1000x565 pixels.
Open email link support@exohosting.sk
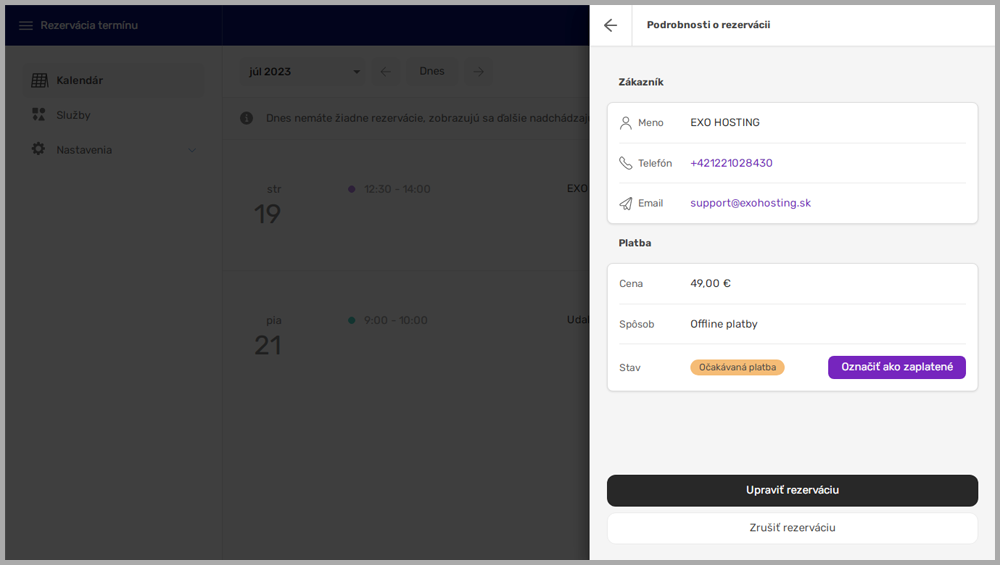point(750,203)
